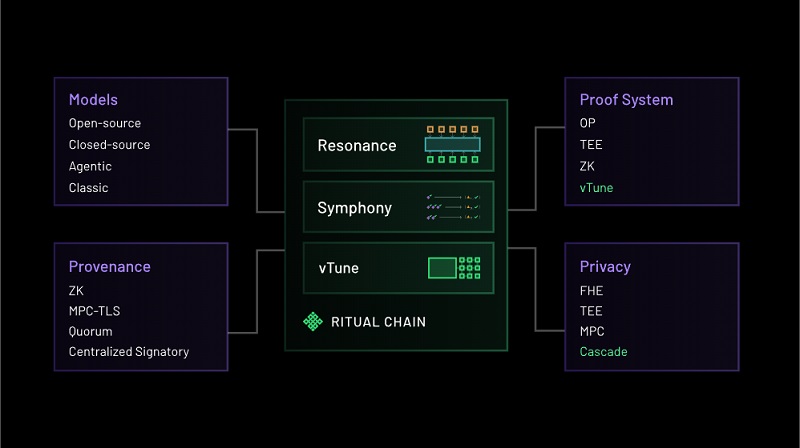800x448 pixels.
Task: Click MPC under Privacy
Action: click(x=592, y=331)
